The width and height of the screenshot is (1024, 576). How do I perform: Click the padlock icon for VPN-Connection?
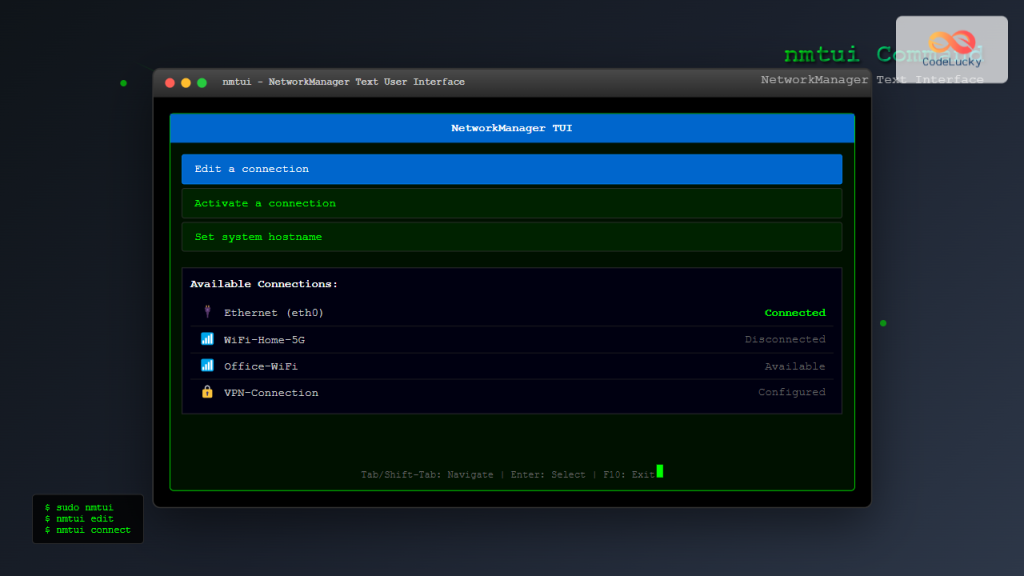click(x=207, y=392)
